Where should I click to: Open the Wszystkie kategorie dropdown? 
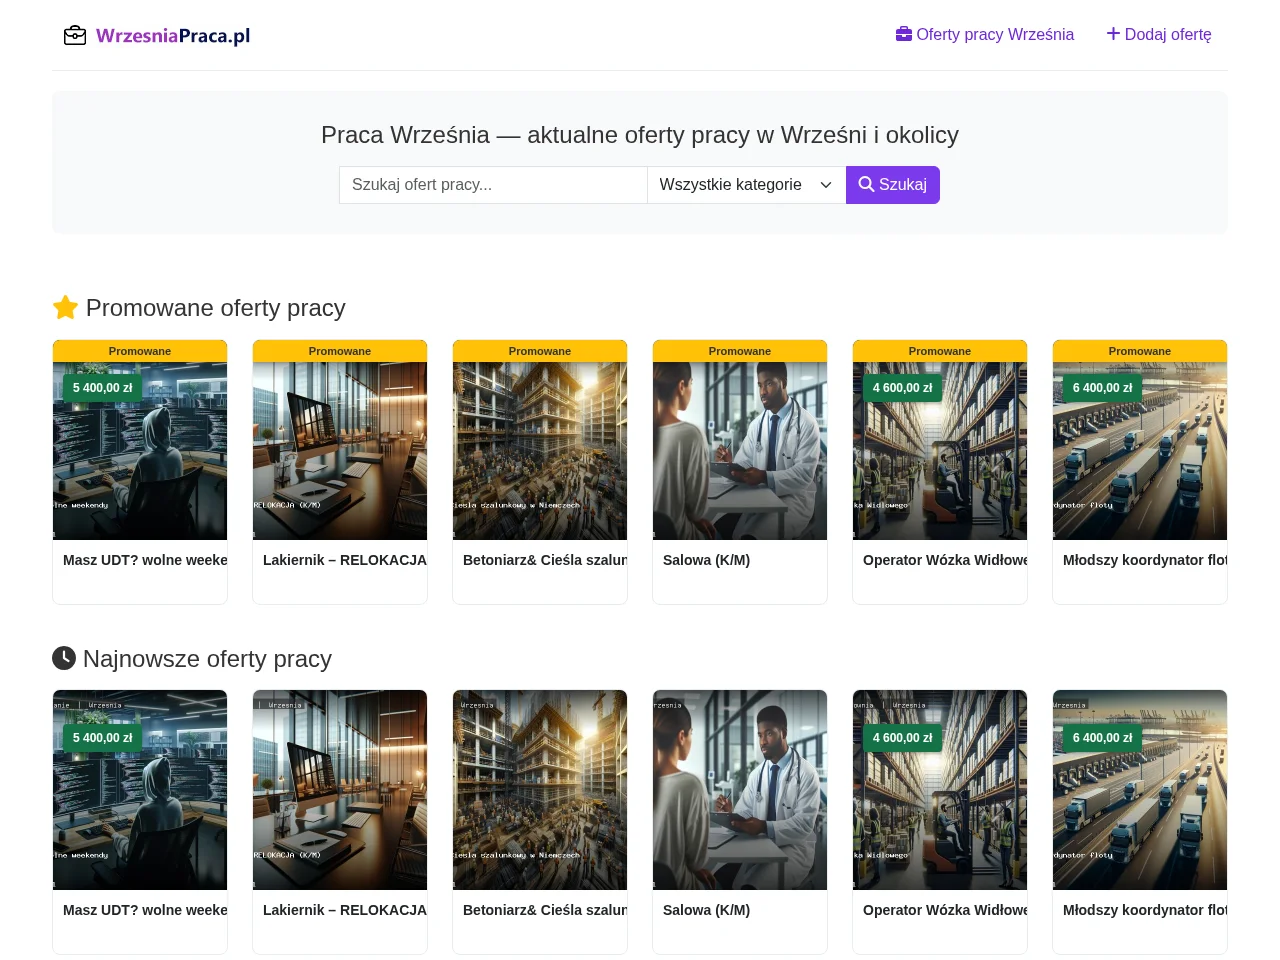[x=746, y=185]
